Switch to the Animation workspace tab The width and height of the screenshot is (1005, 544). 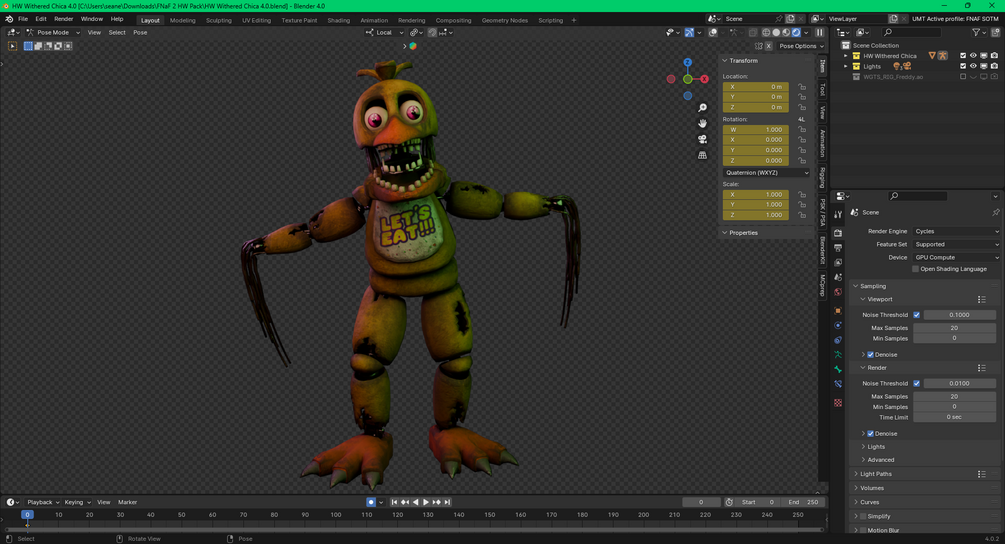pos(374,20)
